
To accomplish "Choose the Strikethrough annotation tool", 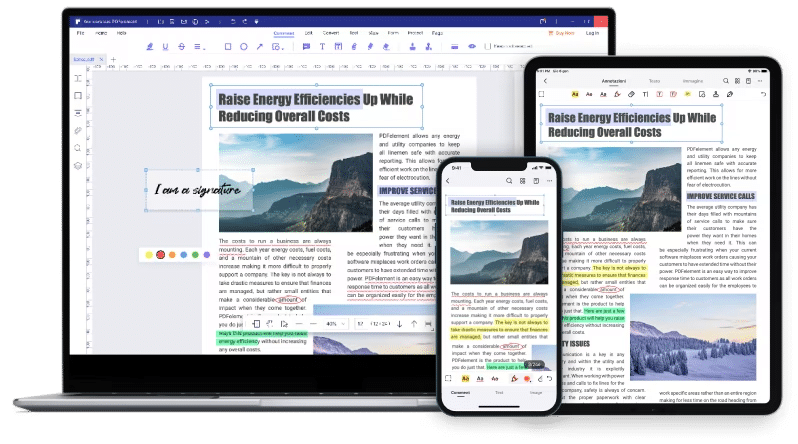I will coord(183,46).
